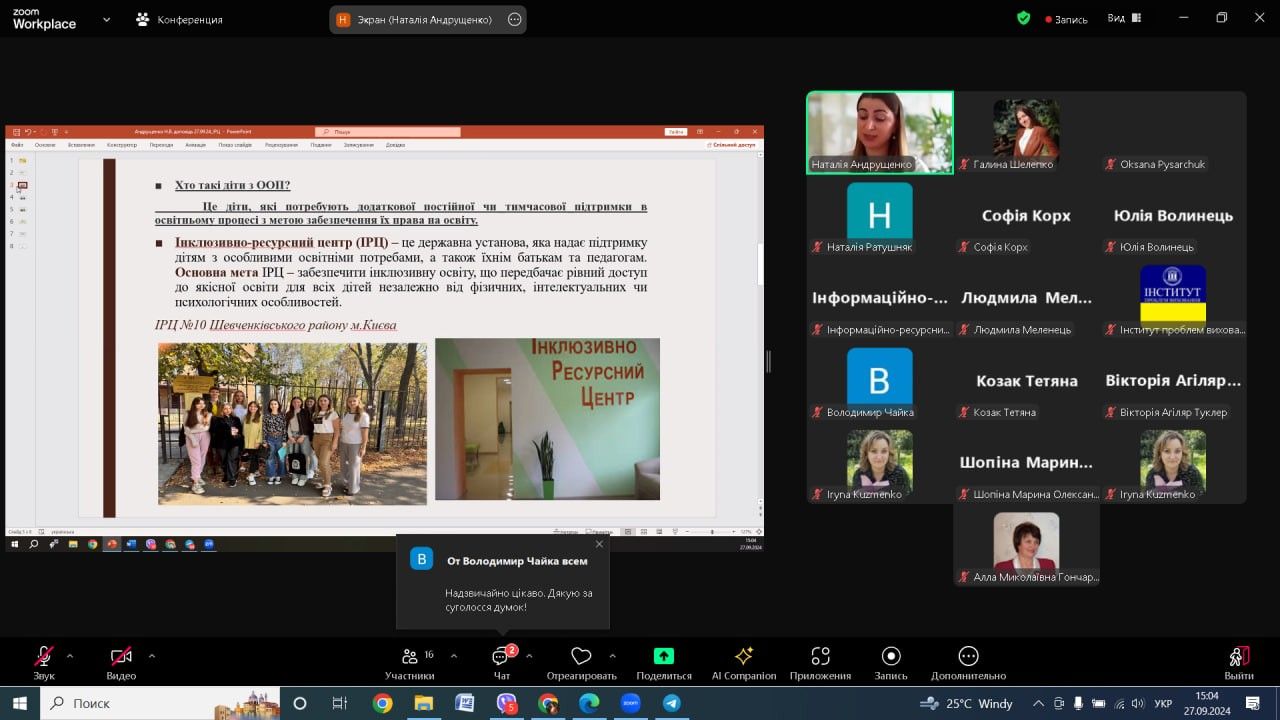Open Приложения apps menu
The width and height of the screenshot is (1280, 720).
tap(820, 663)
